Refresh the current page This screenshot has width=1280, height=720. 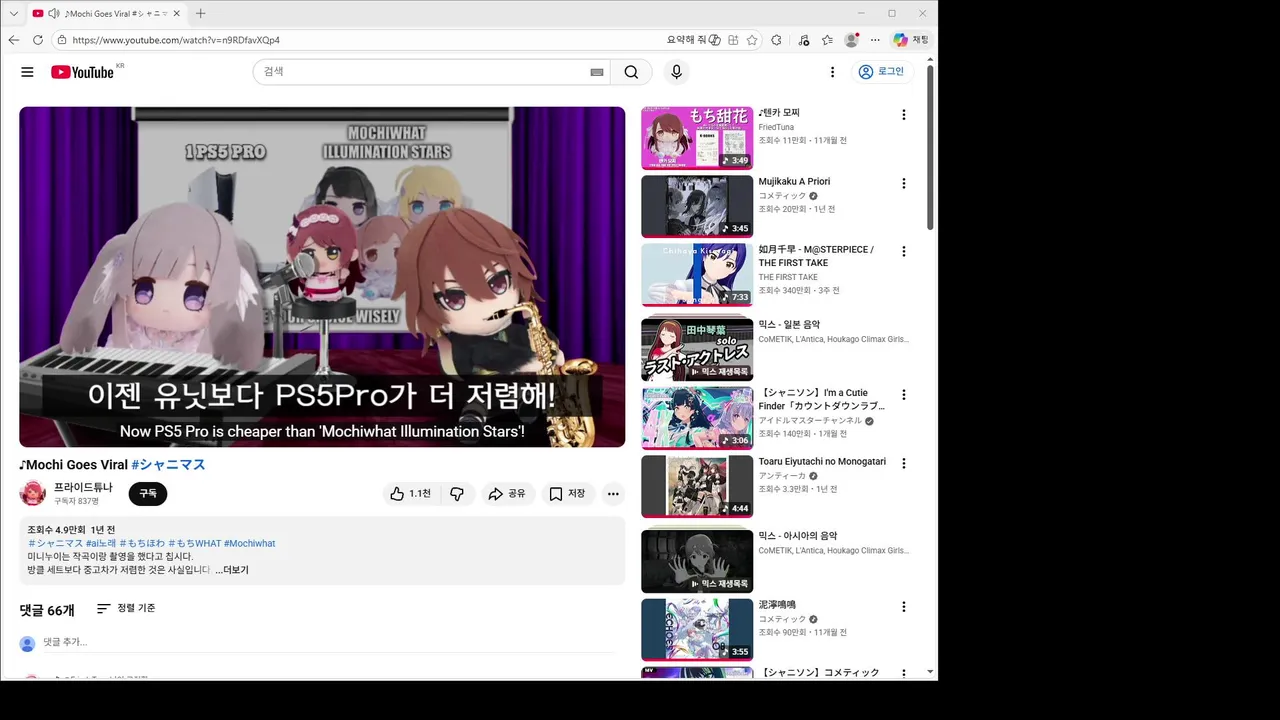38,40
